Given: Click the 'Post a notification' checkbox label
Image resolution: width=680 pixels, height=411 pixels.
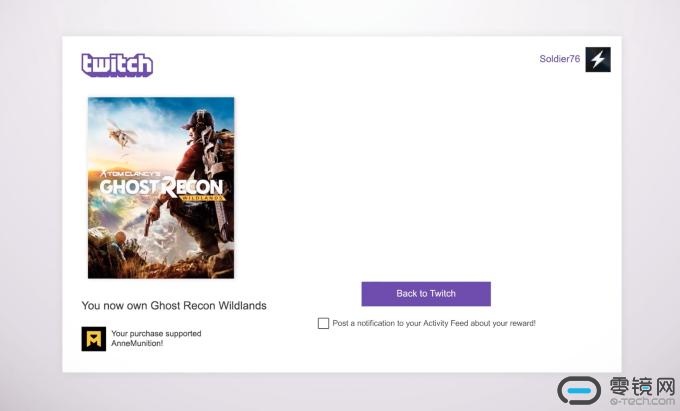Looking at the screenshot, I should [434, 323].
